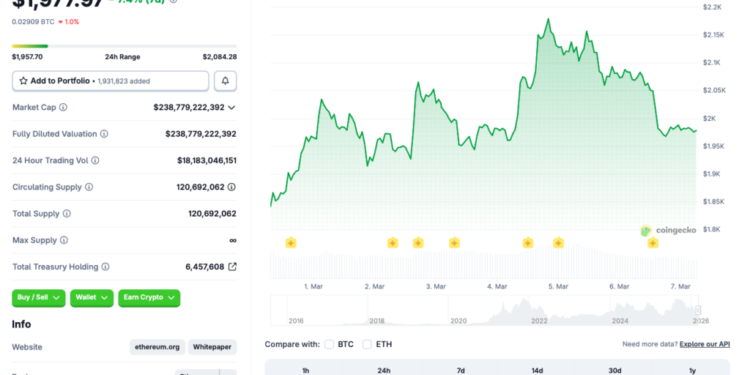Open the Wallet dropdown
The height and width of the screenshot is (375, 750).
92,298
